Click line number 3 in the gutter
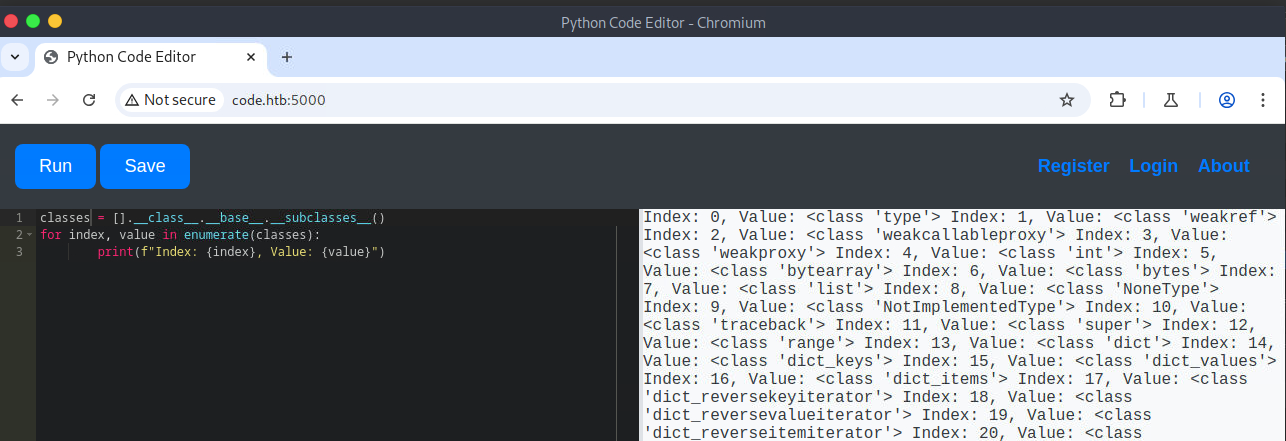1286x441 pixels. [x=18, y=252]
